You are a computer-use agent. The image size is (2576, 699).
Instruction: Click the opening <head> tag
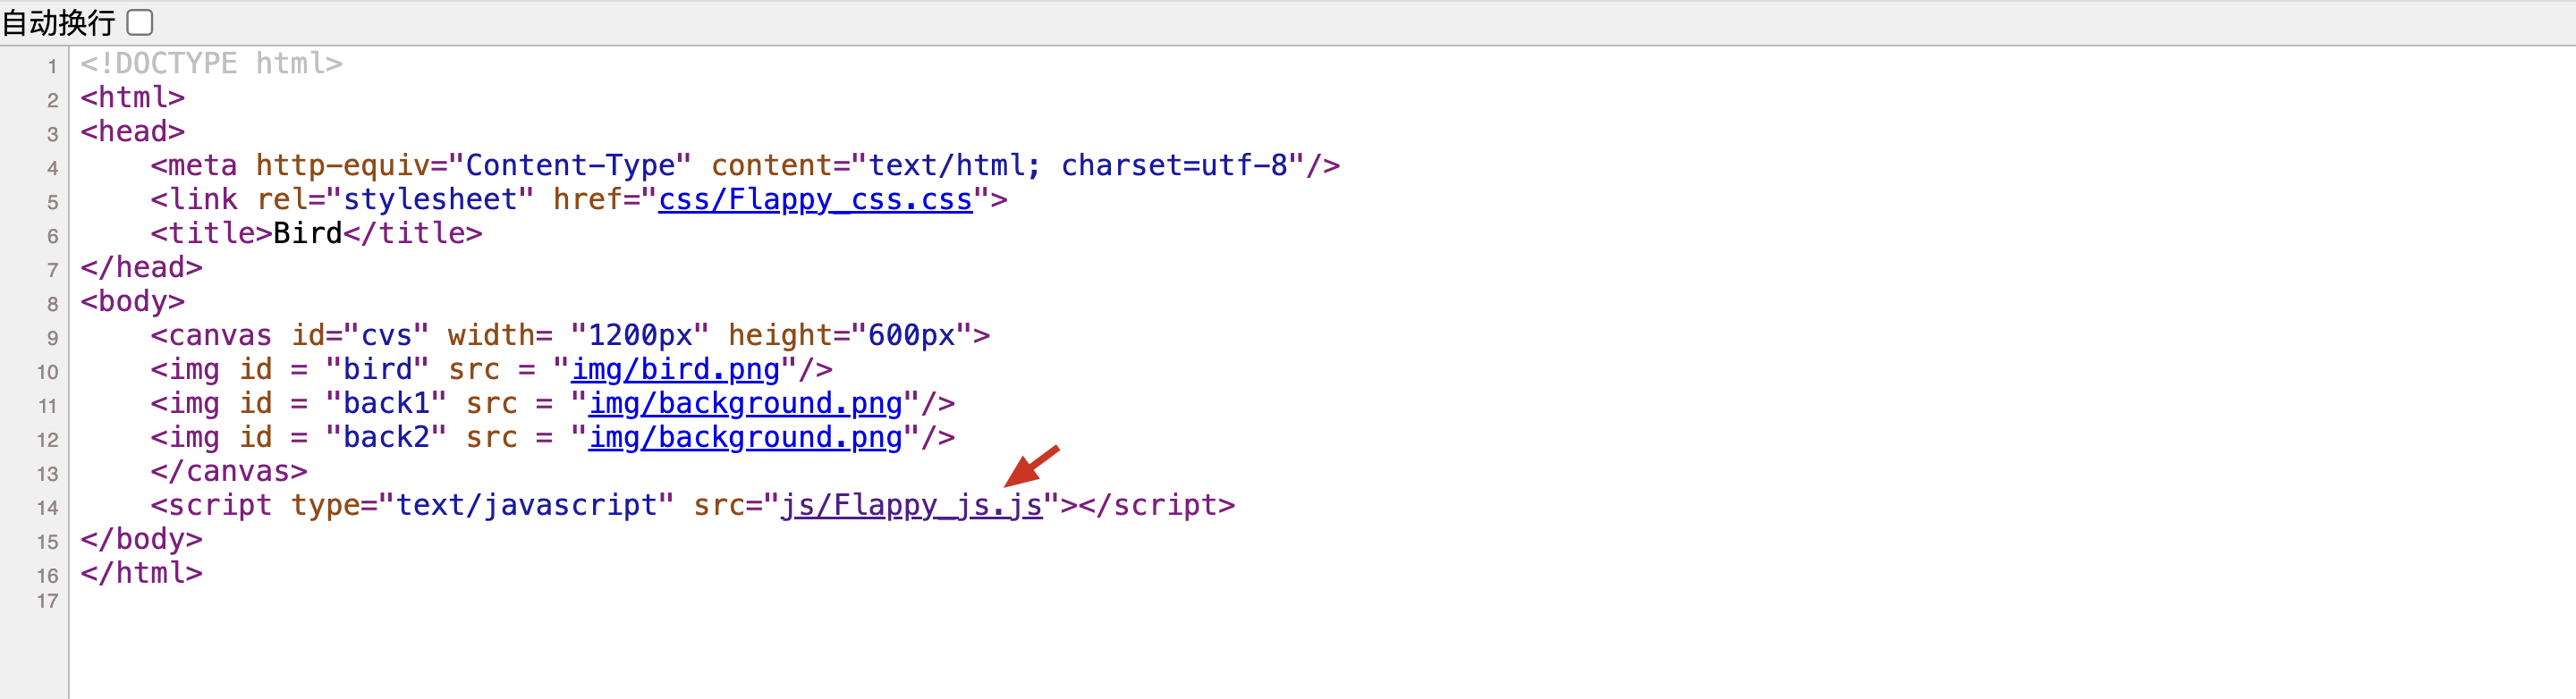click(133, 132)
